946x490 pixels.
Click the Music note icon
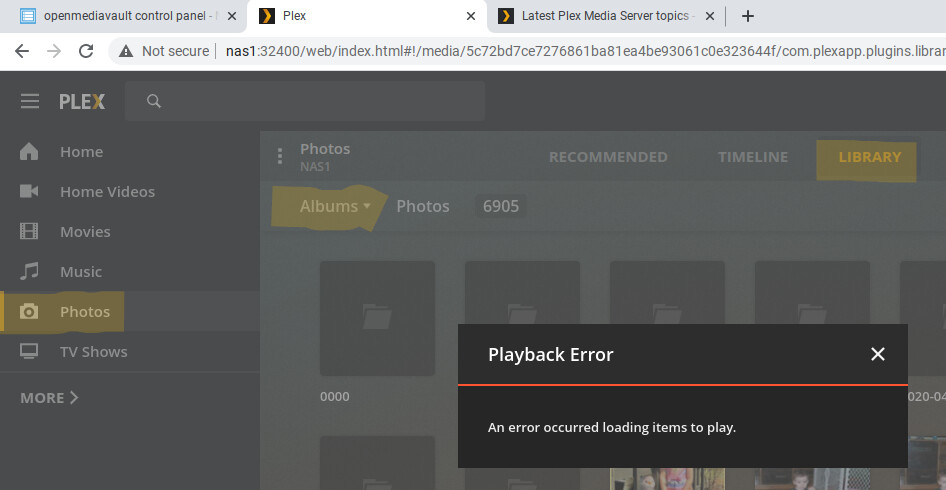29,272
